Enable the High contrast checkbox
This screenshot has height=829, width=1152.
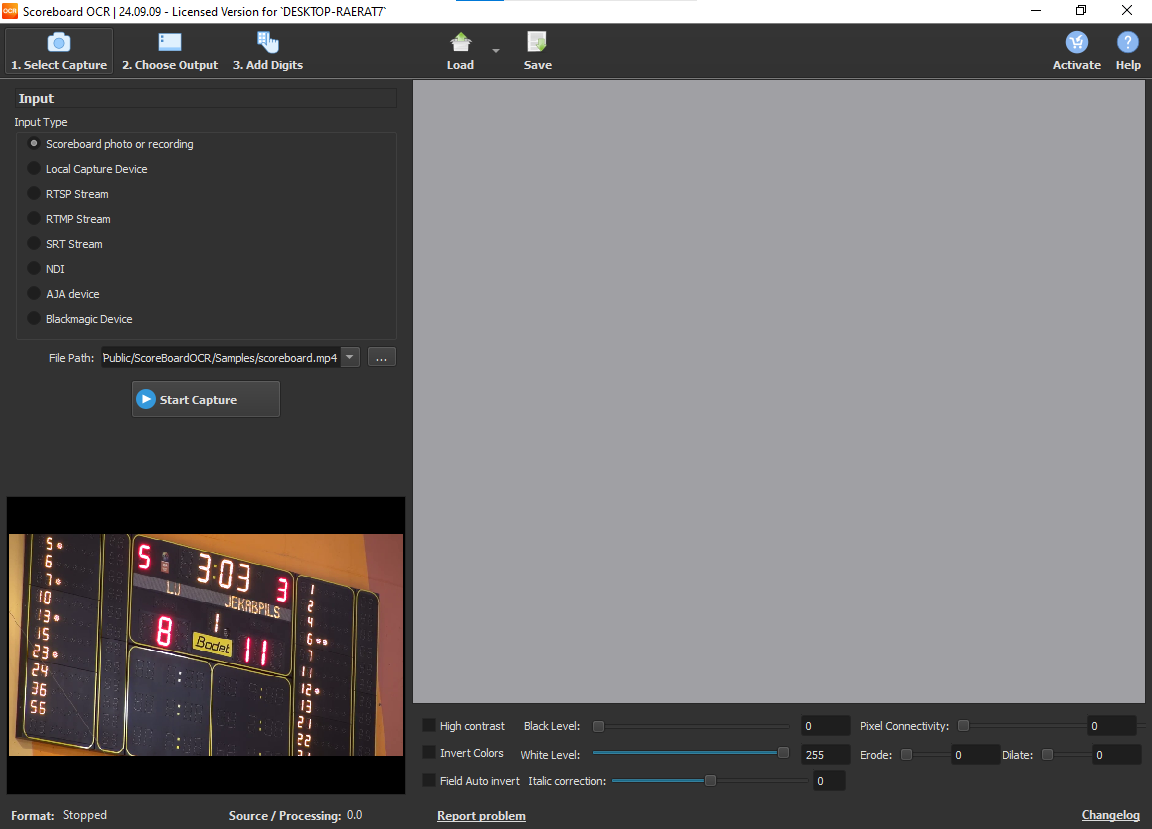point(429,725)
